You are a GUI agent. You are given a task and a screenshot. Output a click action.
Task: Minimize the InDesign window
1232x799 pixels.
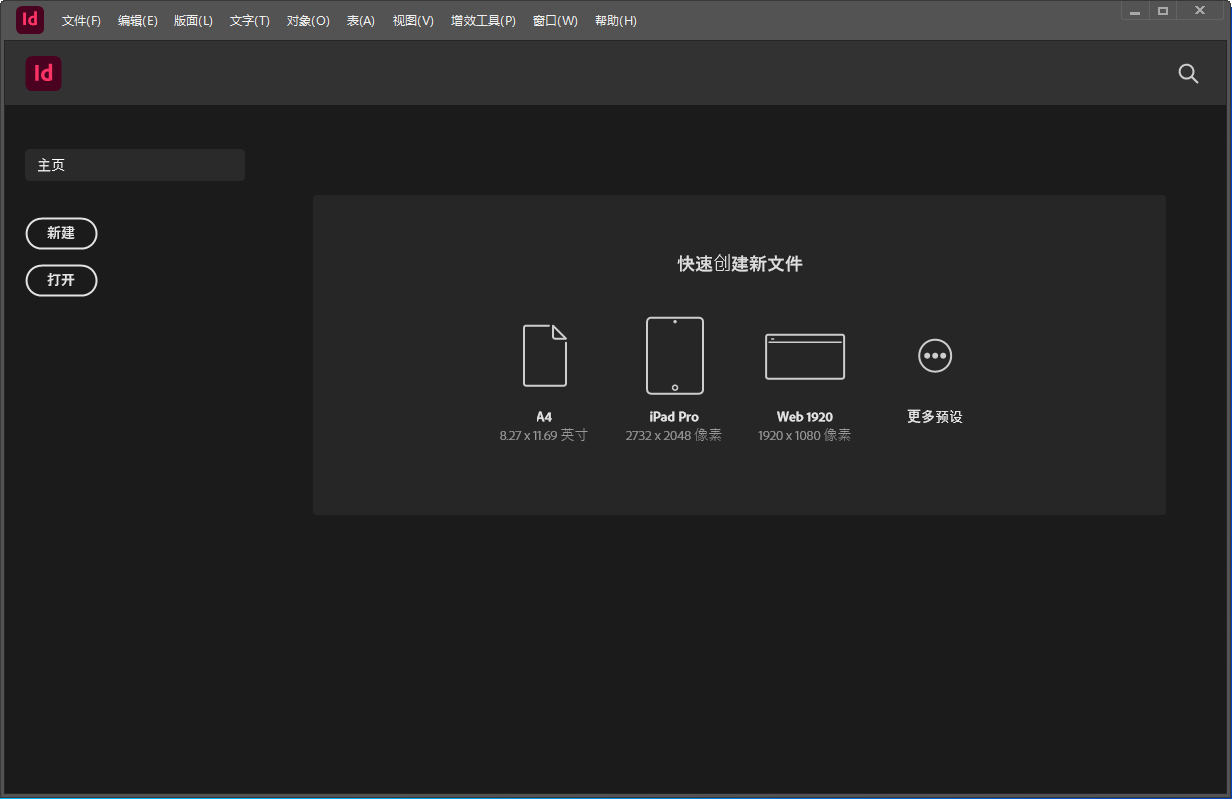tap(1135, 11)
